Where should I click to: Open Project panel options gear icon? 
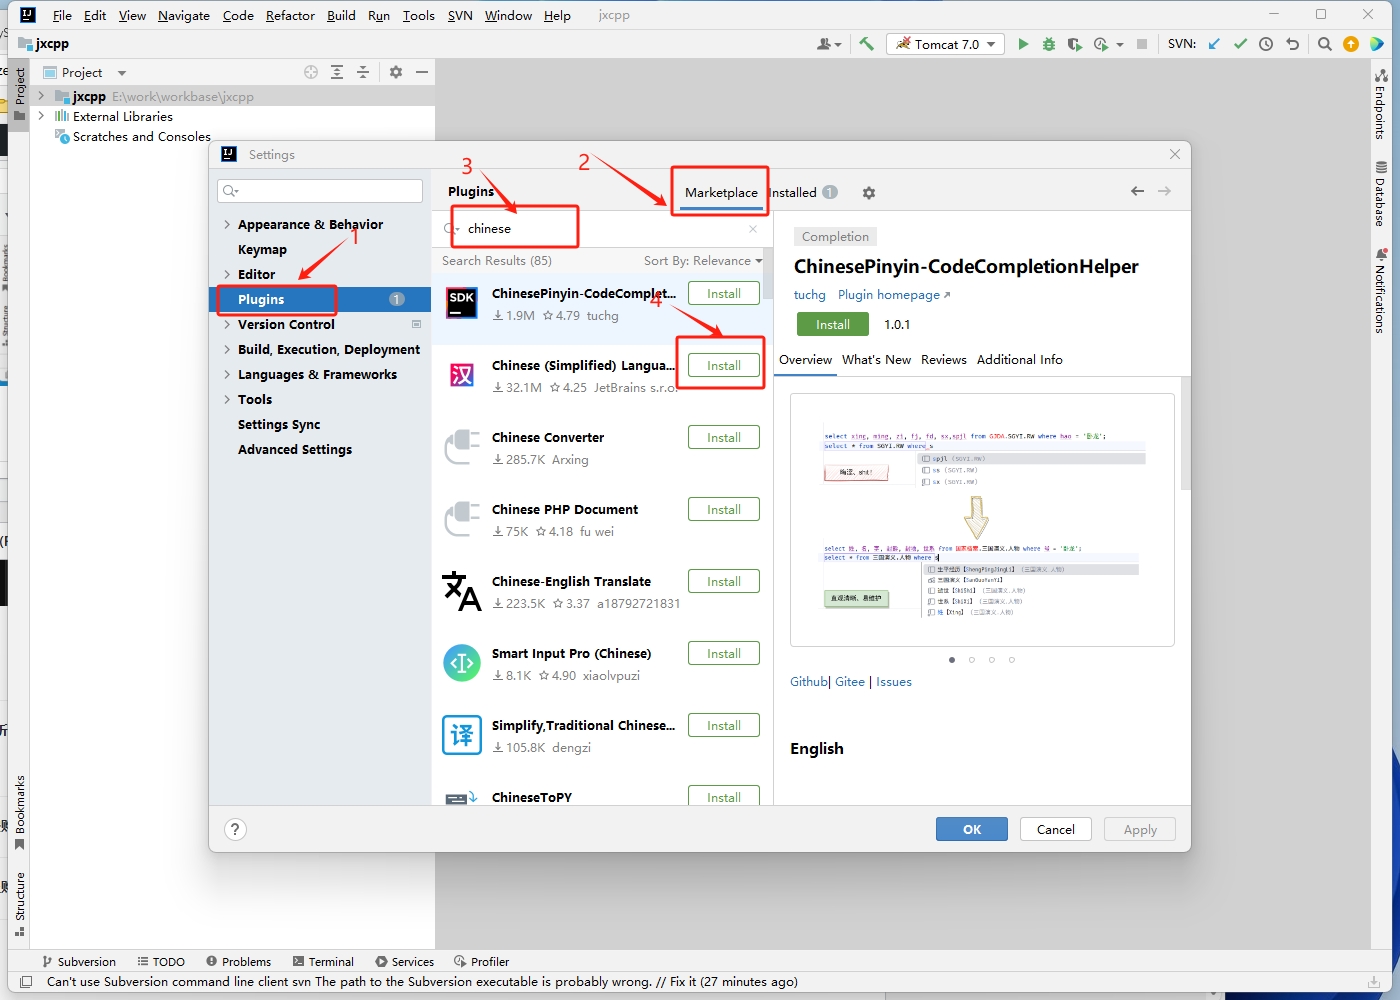coord(396,72)
